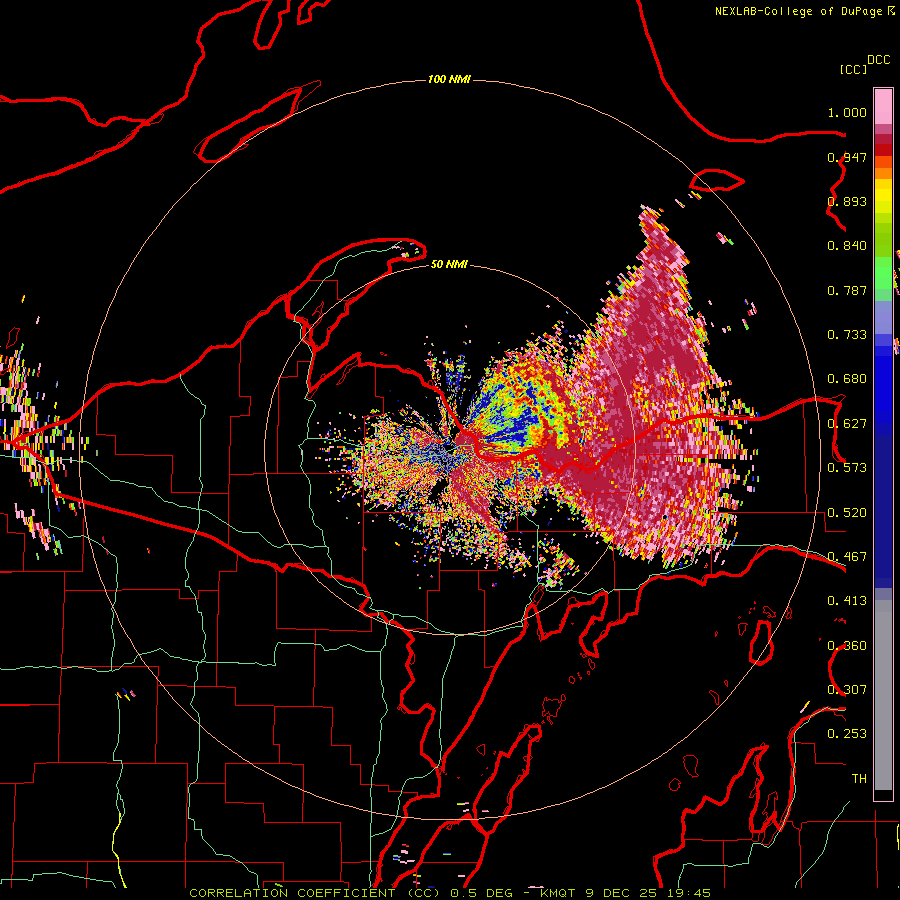Image resolution: width=900 pixels, height=900 pixels.
Task: Click the 0.680 scale value
Action: pos(847,379)
